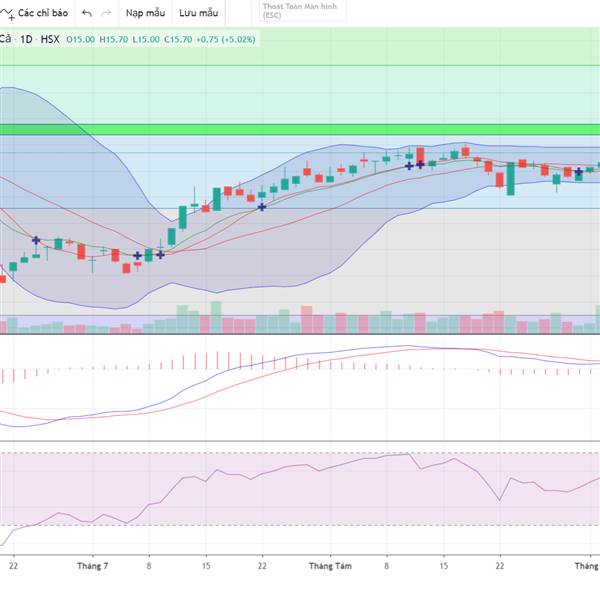Viewport: 600px width, 600px height.
Task: Click the Tháng 7 time axis label
Action: click(93, 566)
